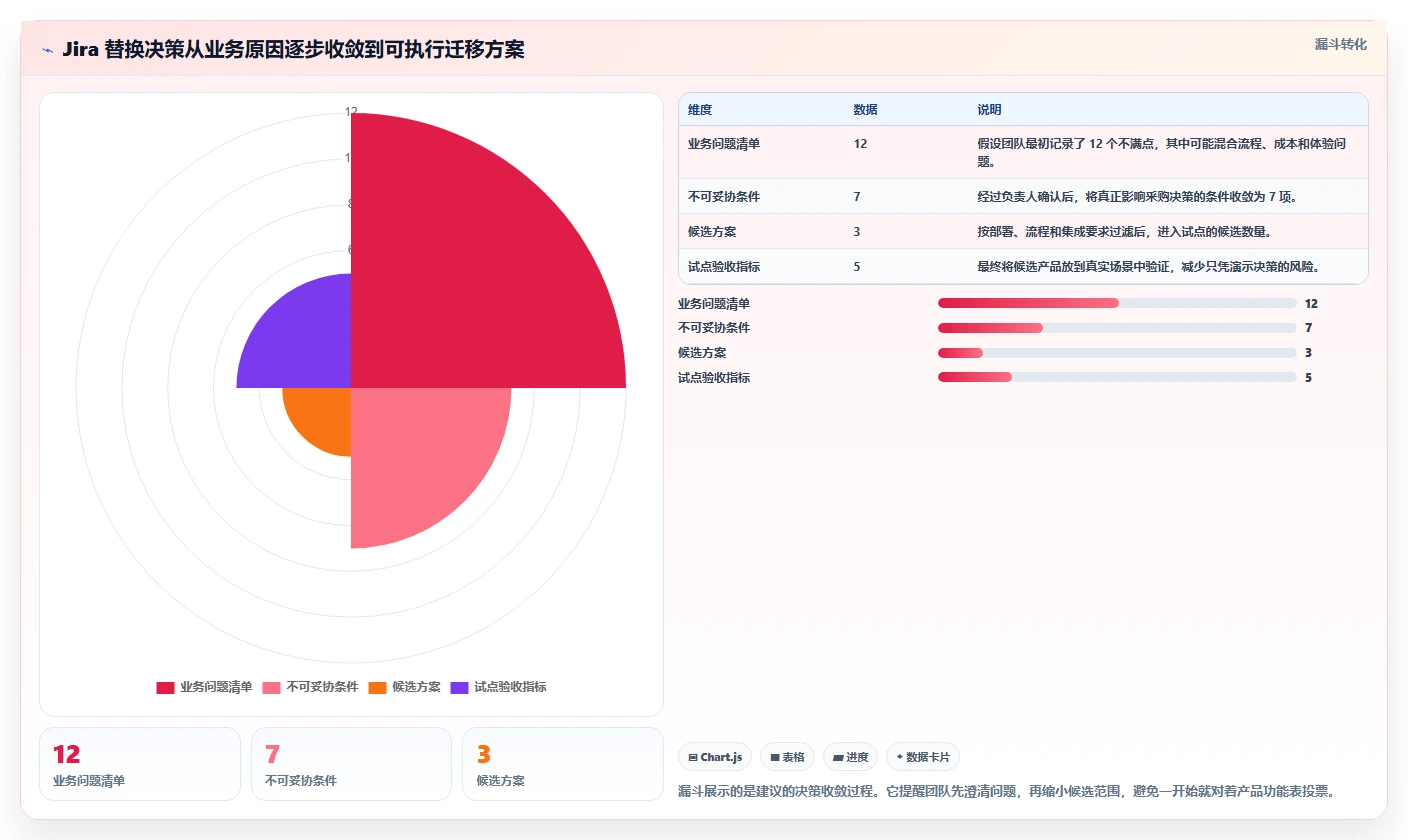Viewport: 1408px width, 840px height.
Task: Click the 进度 chip
Action: point(850,757)
